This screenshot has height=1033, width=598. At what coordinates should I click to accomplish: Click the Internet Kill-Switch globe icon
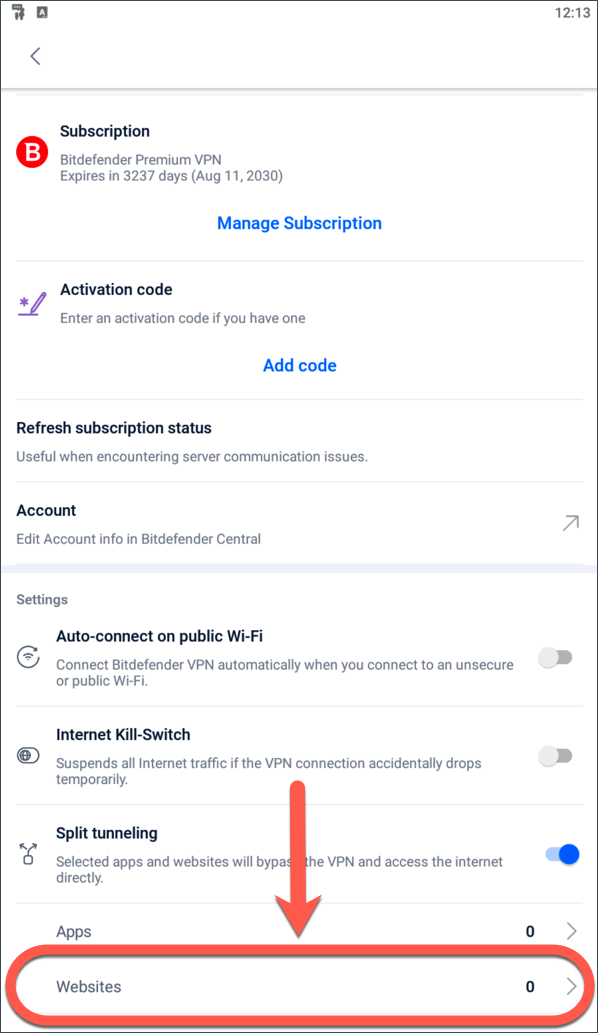point(28,756)
